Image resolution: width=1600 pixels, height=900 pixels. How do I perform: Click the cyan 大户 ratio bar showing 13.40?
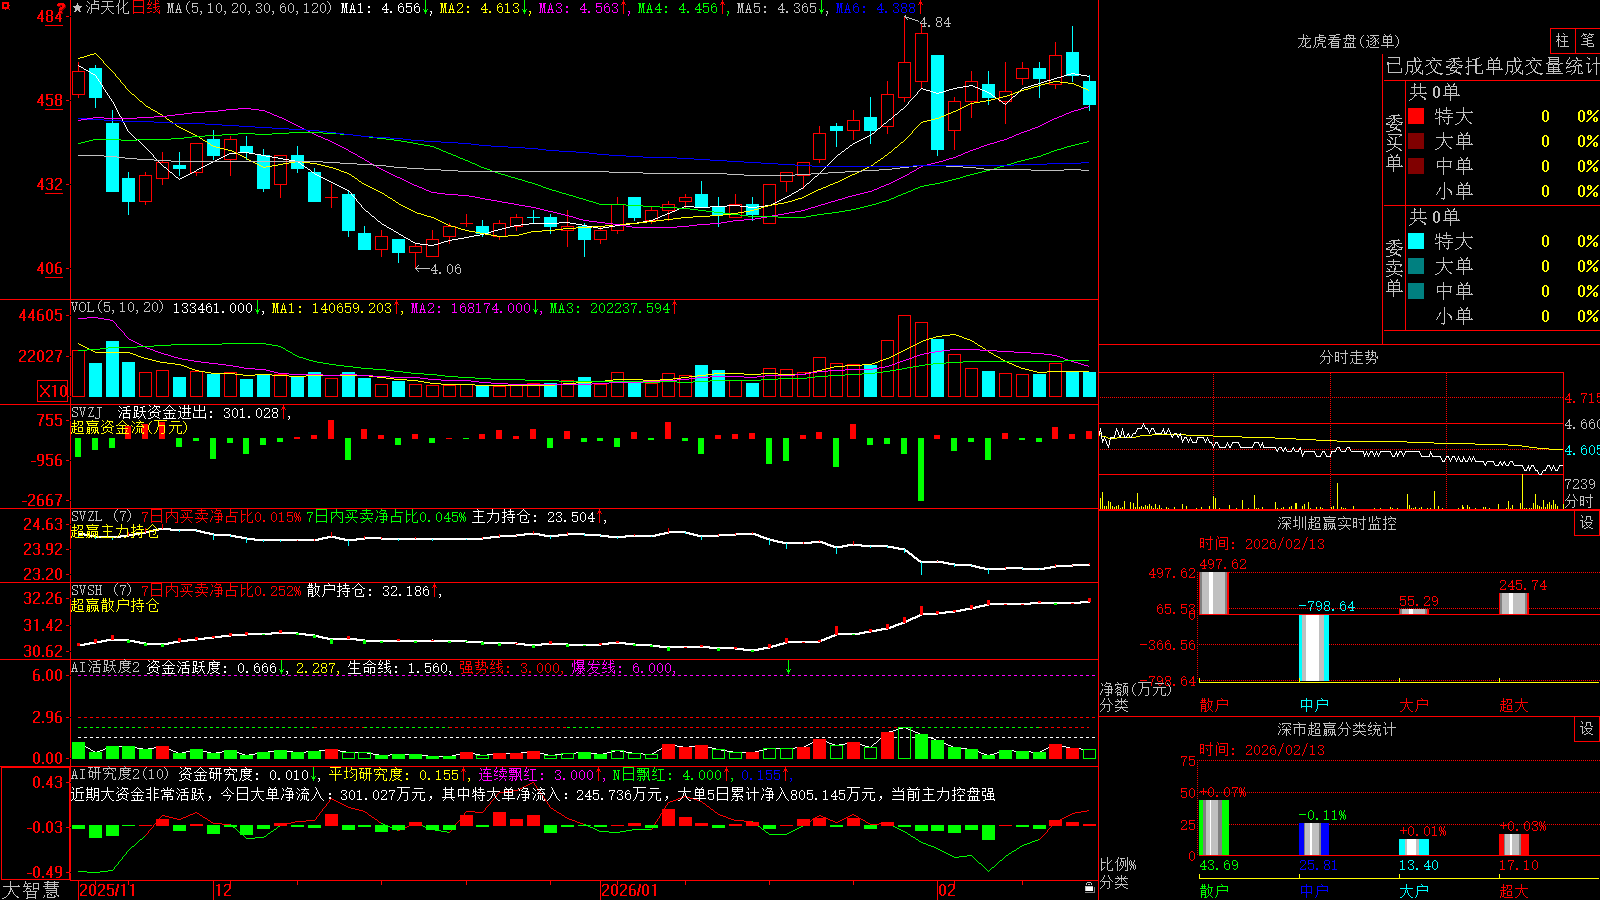tap(1413, 847)
